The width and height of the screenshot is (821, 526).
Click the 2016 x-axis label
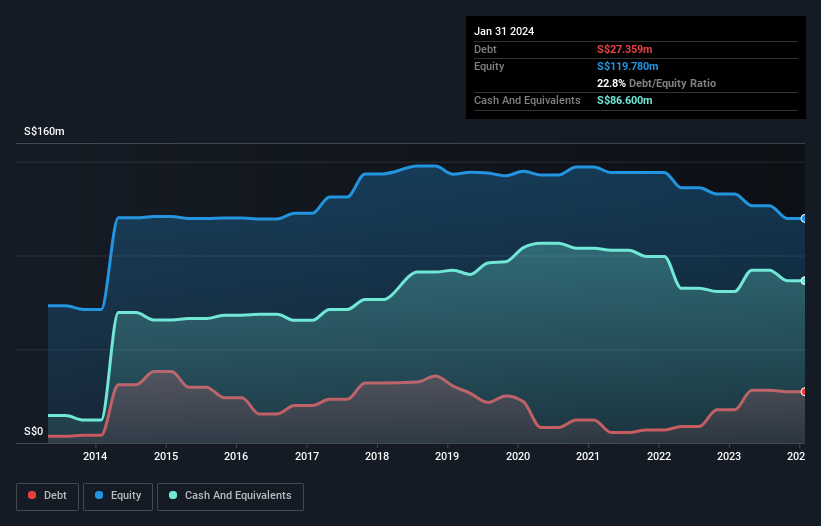[236, 456]
